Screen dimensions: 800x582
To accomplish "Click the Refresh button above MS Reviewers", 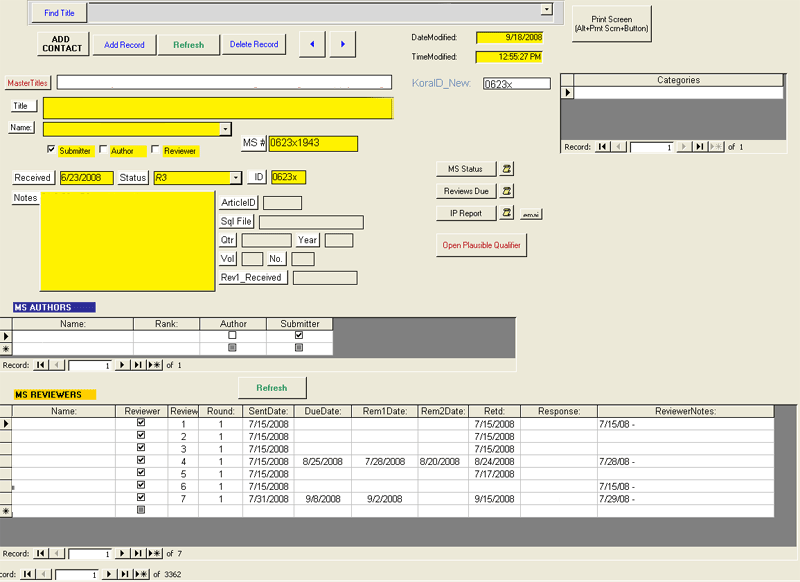I will coord(272,388).
